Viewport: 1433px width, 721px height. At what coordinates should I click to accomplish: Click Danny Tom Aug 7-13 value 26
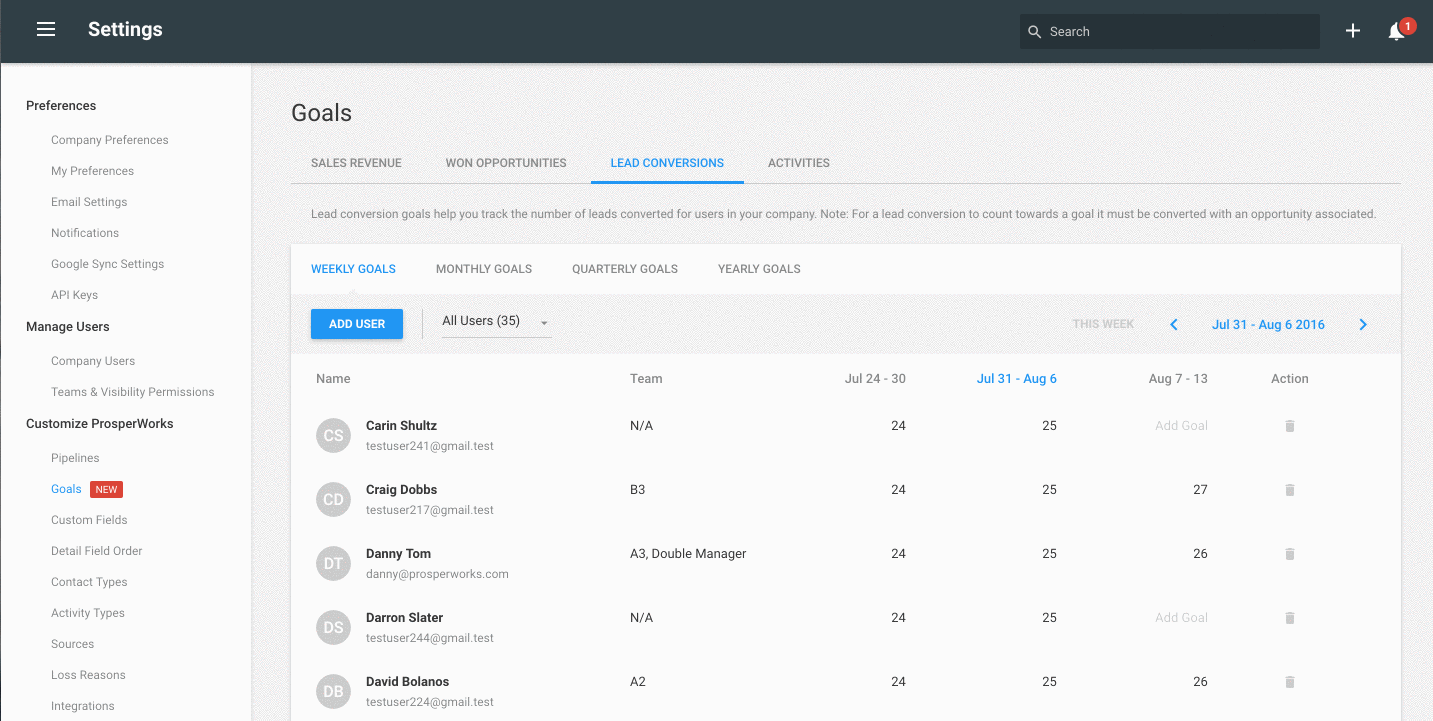click(x=1200, y=554)
